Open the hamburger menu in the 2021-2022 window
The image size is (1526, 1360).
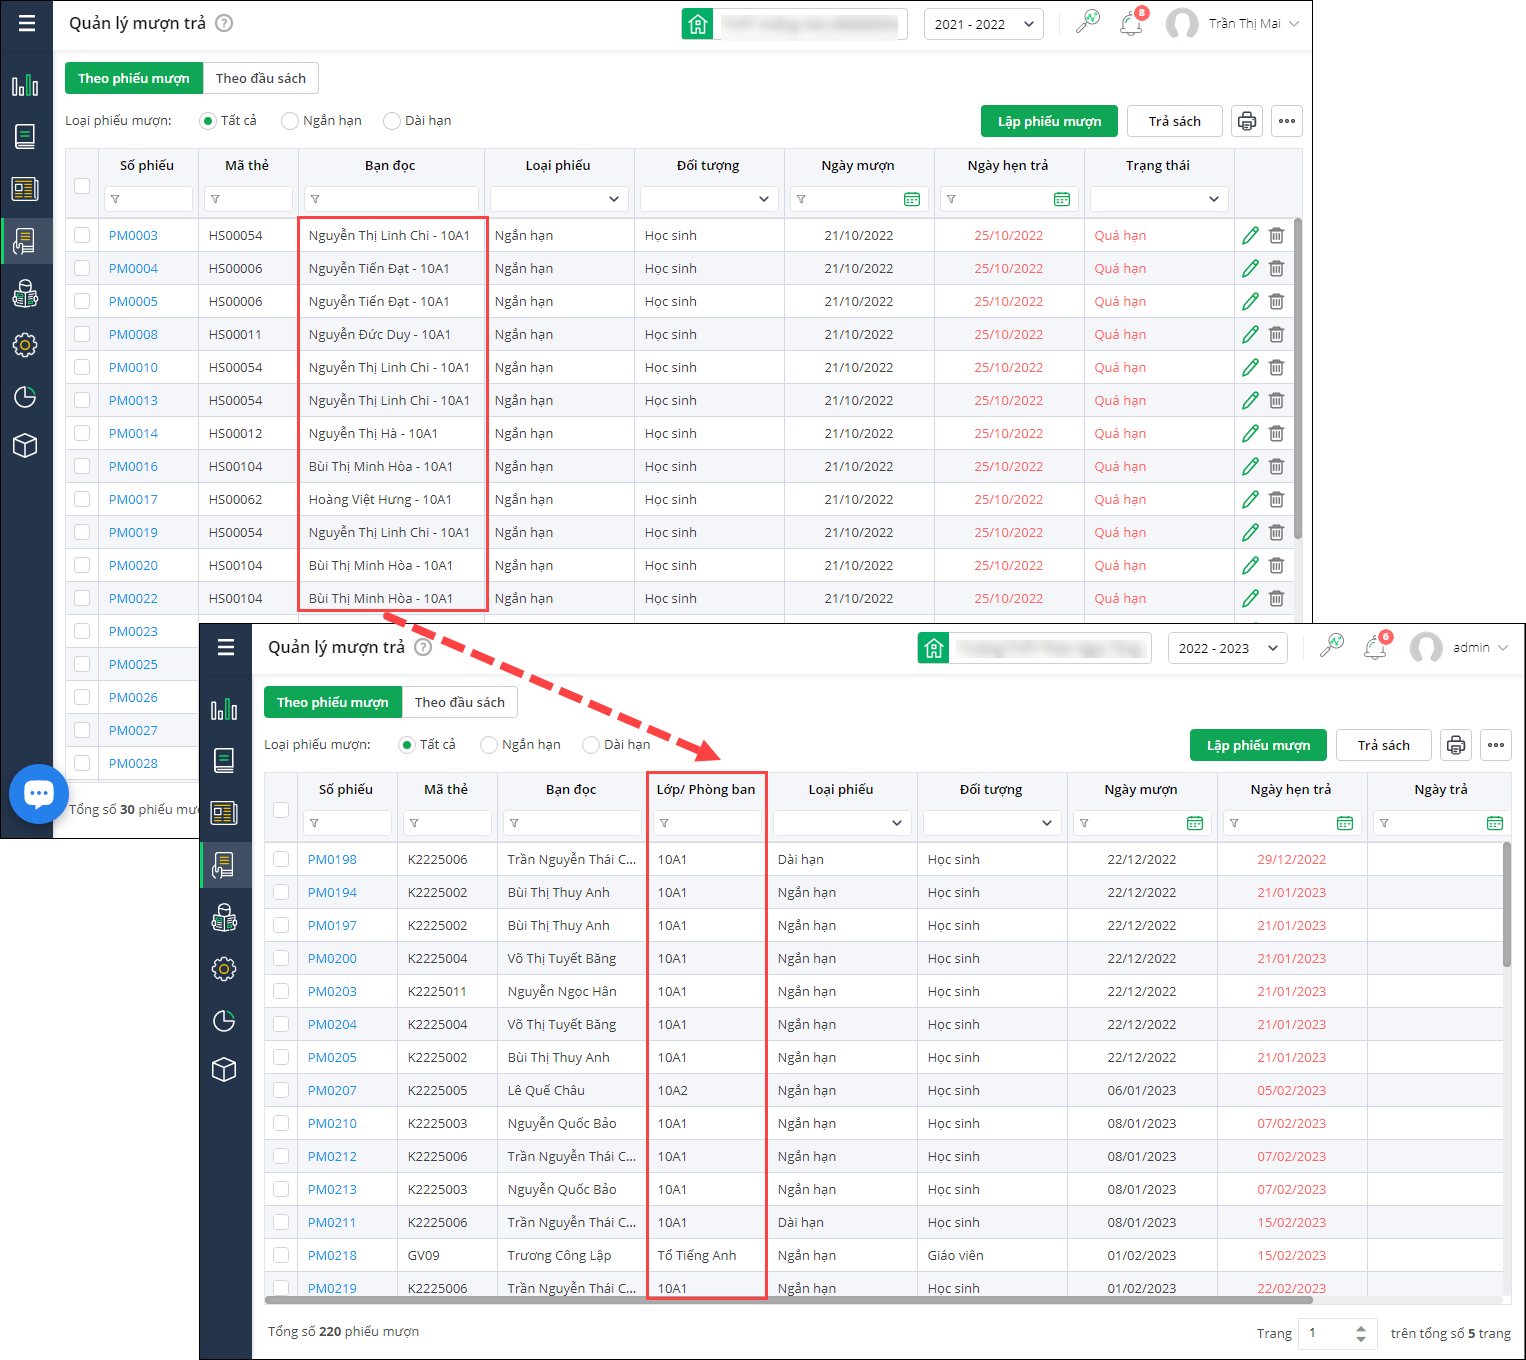point(27,23)
